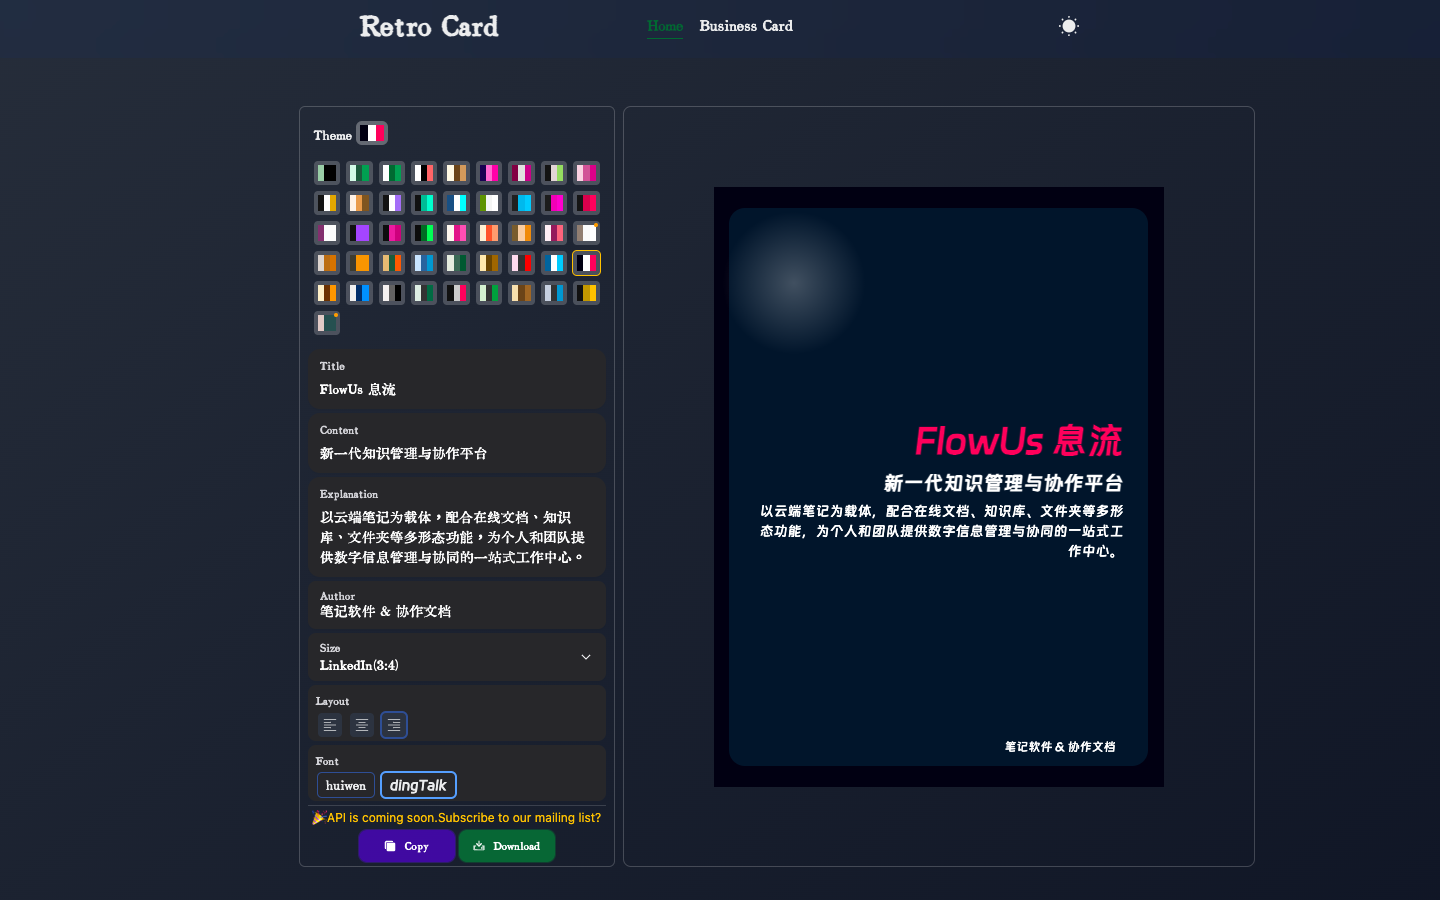Screen dimensions: 1440x900
Task: Click the Download button
Action: [x=507, y=846]
